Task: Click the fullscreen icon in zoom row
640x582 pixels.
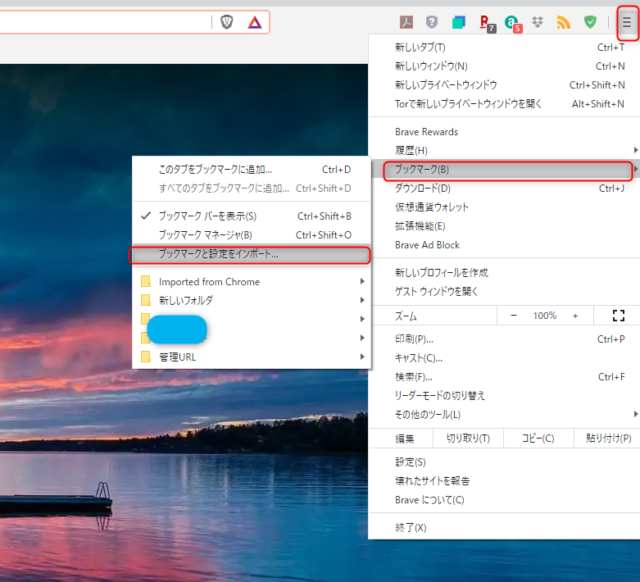Action: (617, 315)
